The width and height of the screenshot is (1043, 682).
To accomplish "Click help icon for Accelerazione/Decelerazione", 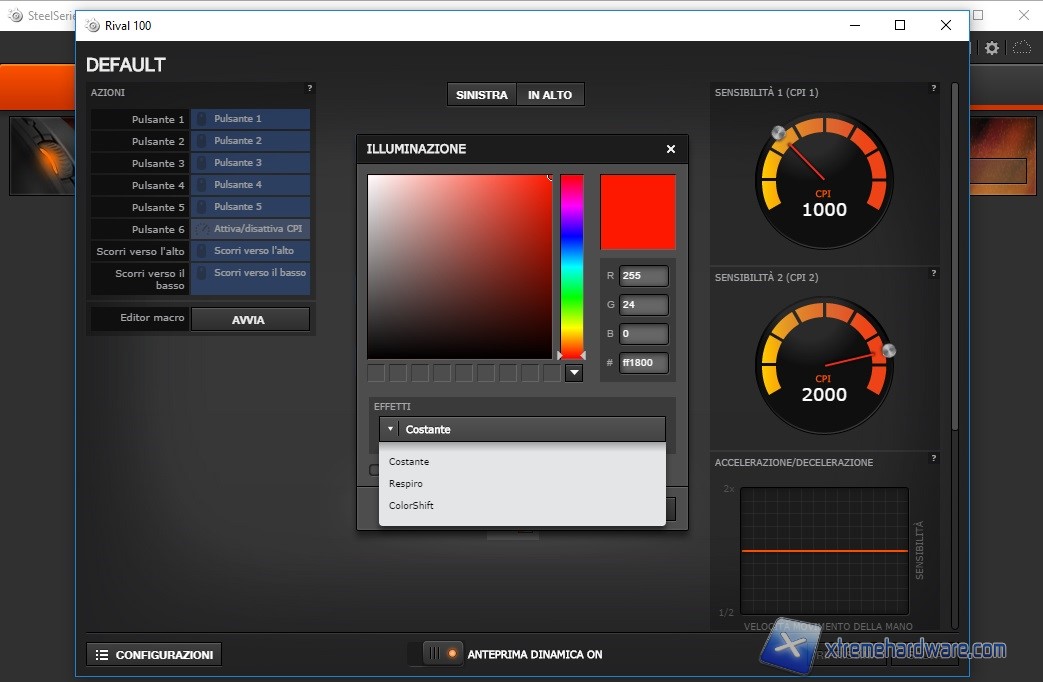I will (934, 459).
